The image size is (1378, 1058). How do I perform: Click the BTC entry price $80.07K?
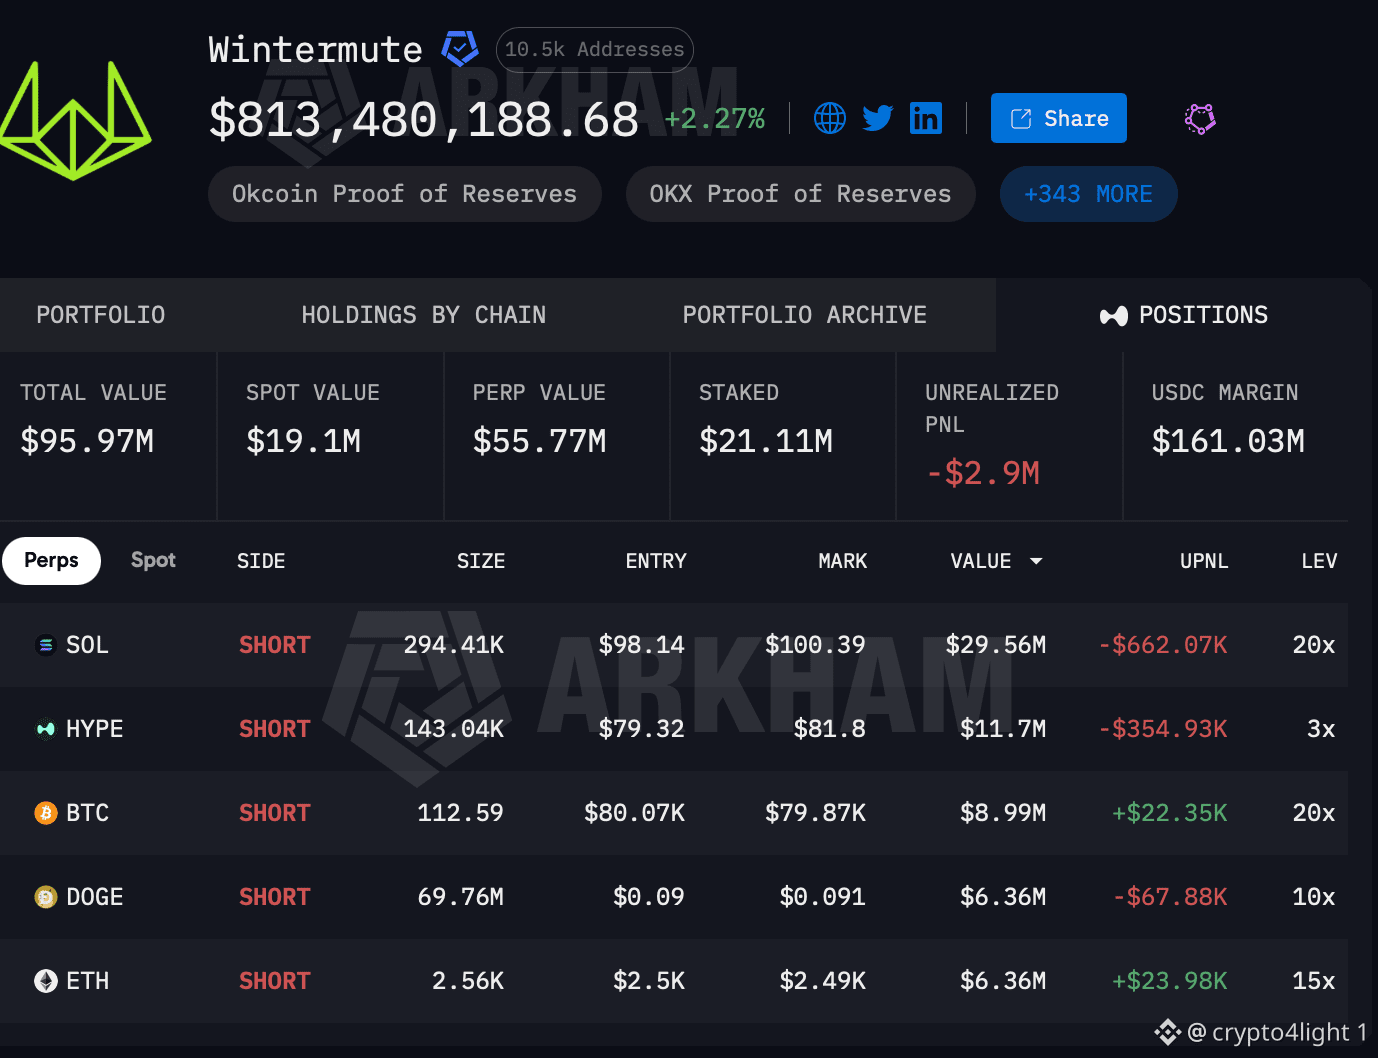(635, 813)
